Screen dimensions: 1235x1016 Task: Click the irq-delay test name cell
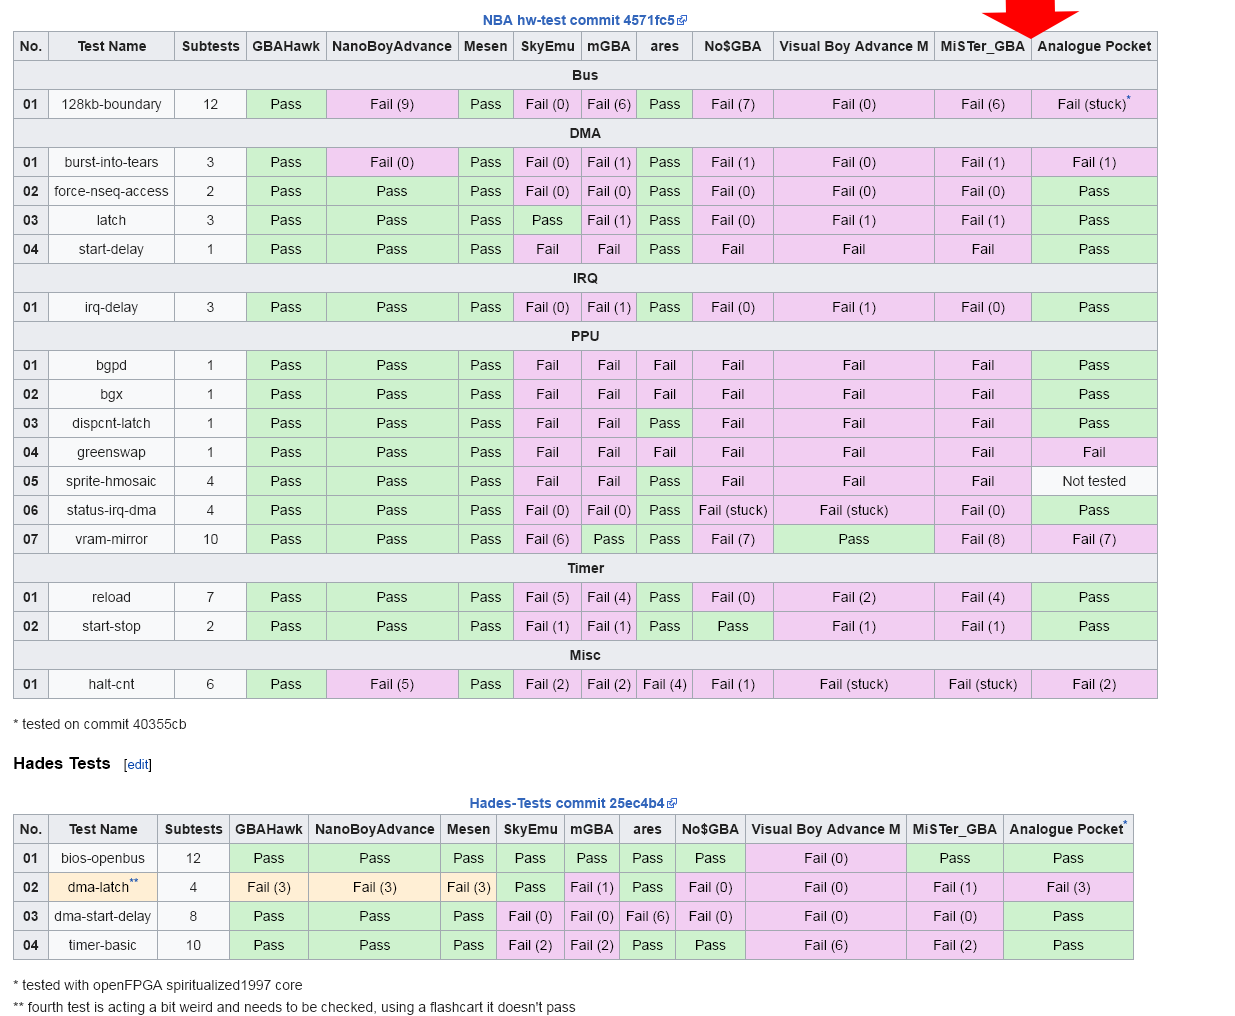(111, 307)
